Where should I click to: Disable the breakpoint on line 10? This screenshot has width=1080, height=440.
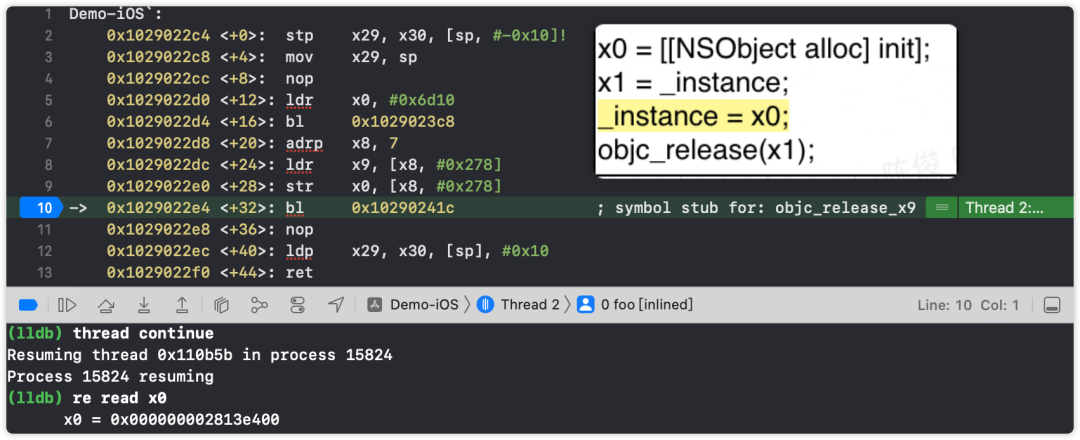tap(41, 208)
